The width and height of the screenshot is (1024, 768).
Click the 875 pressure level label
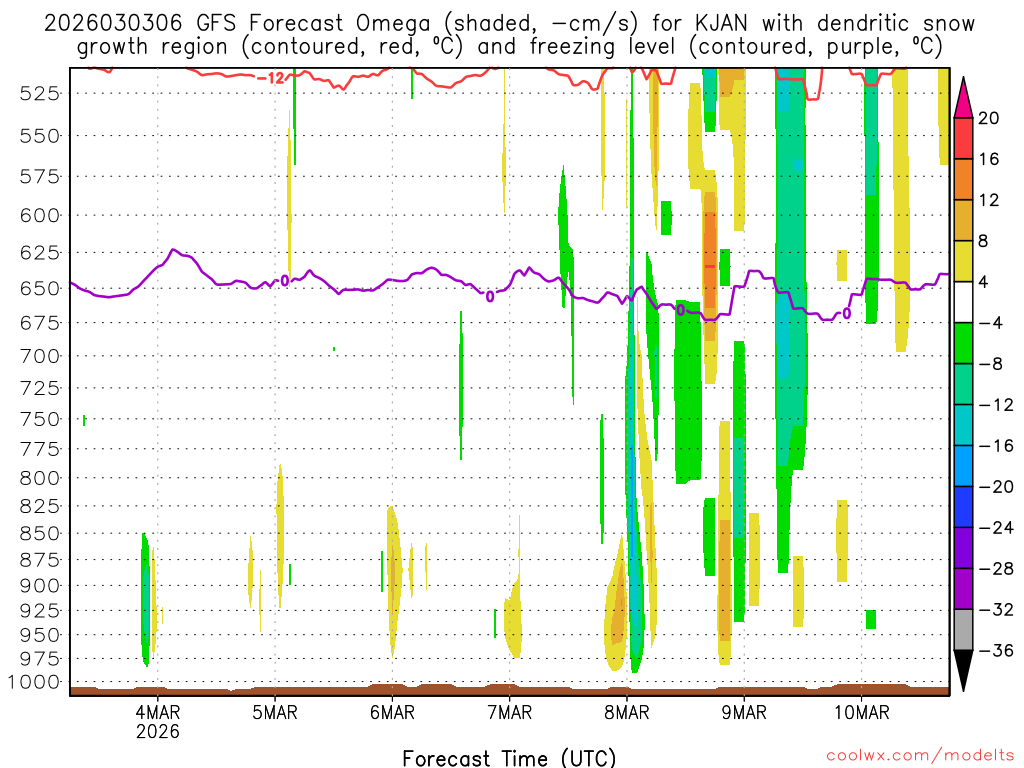pos(39,560)
